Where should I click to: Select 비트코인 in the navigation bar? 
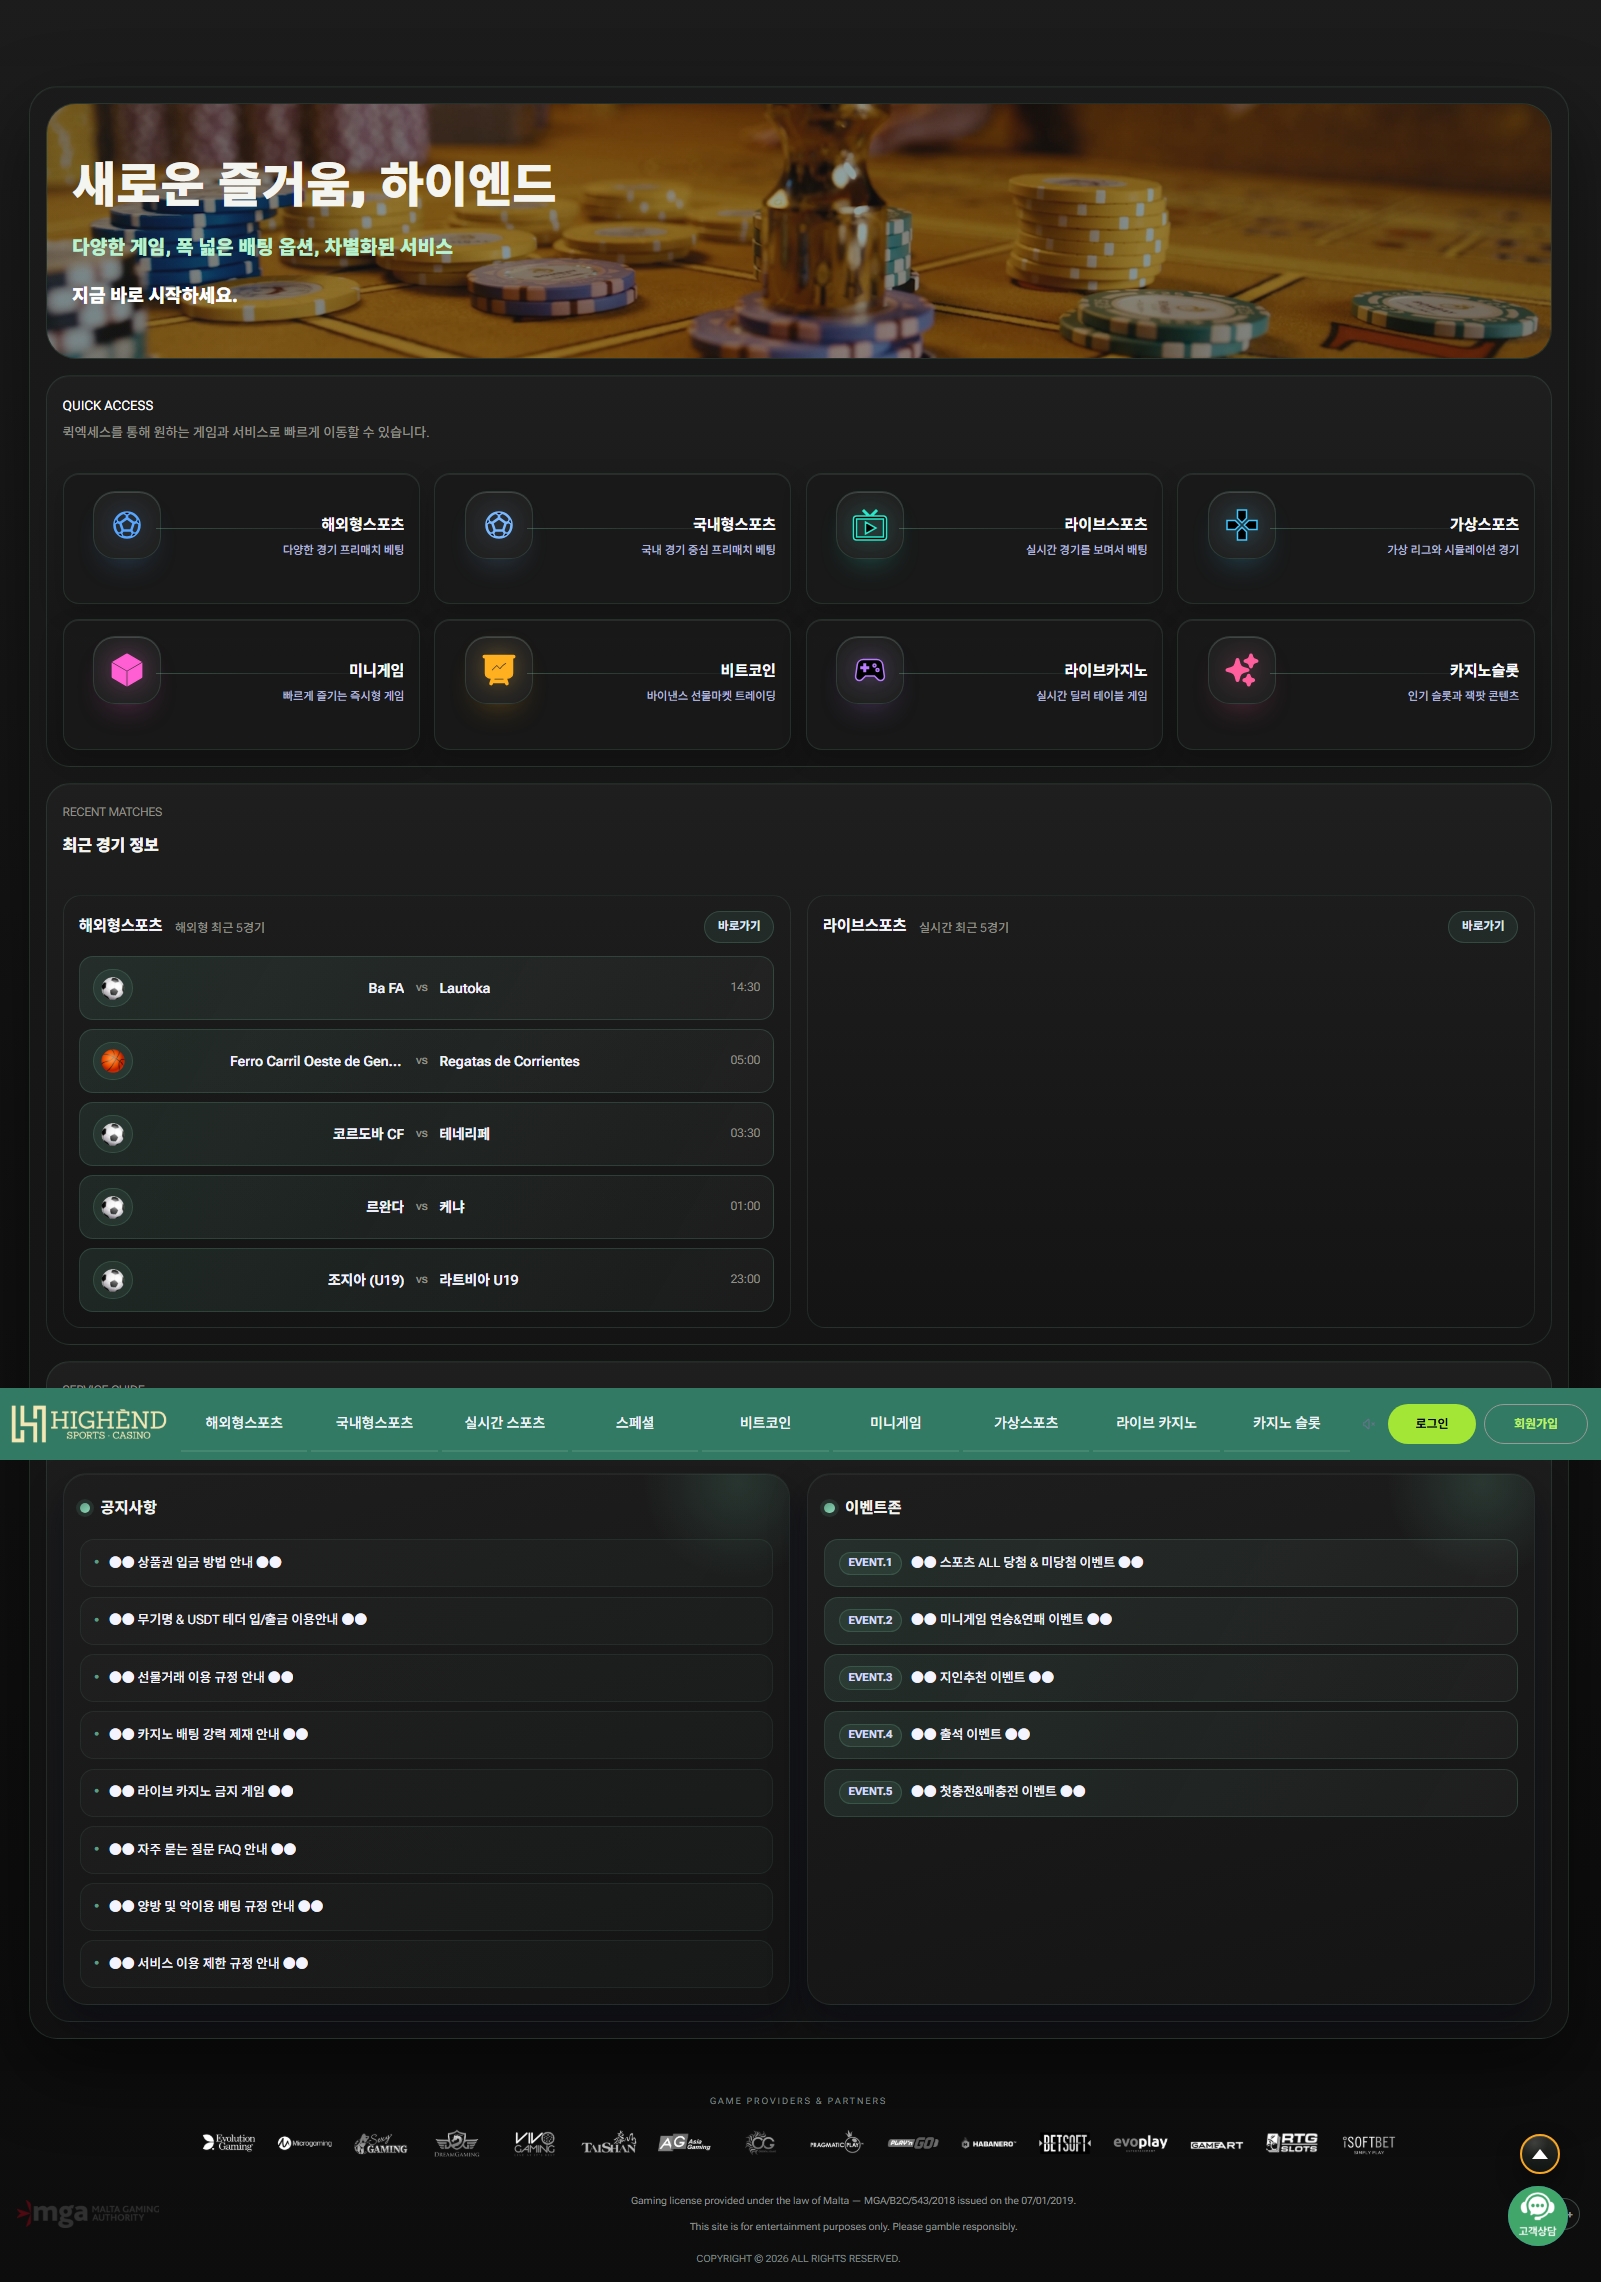(765, 1423)
